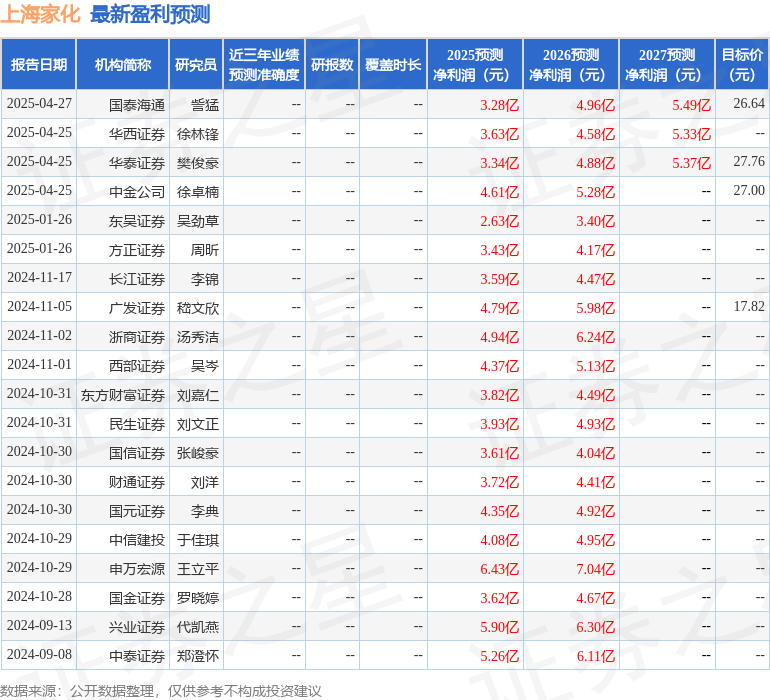Click institution 中信建投

(137, 540)
